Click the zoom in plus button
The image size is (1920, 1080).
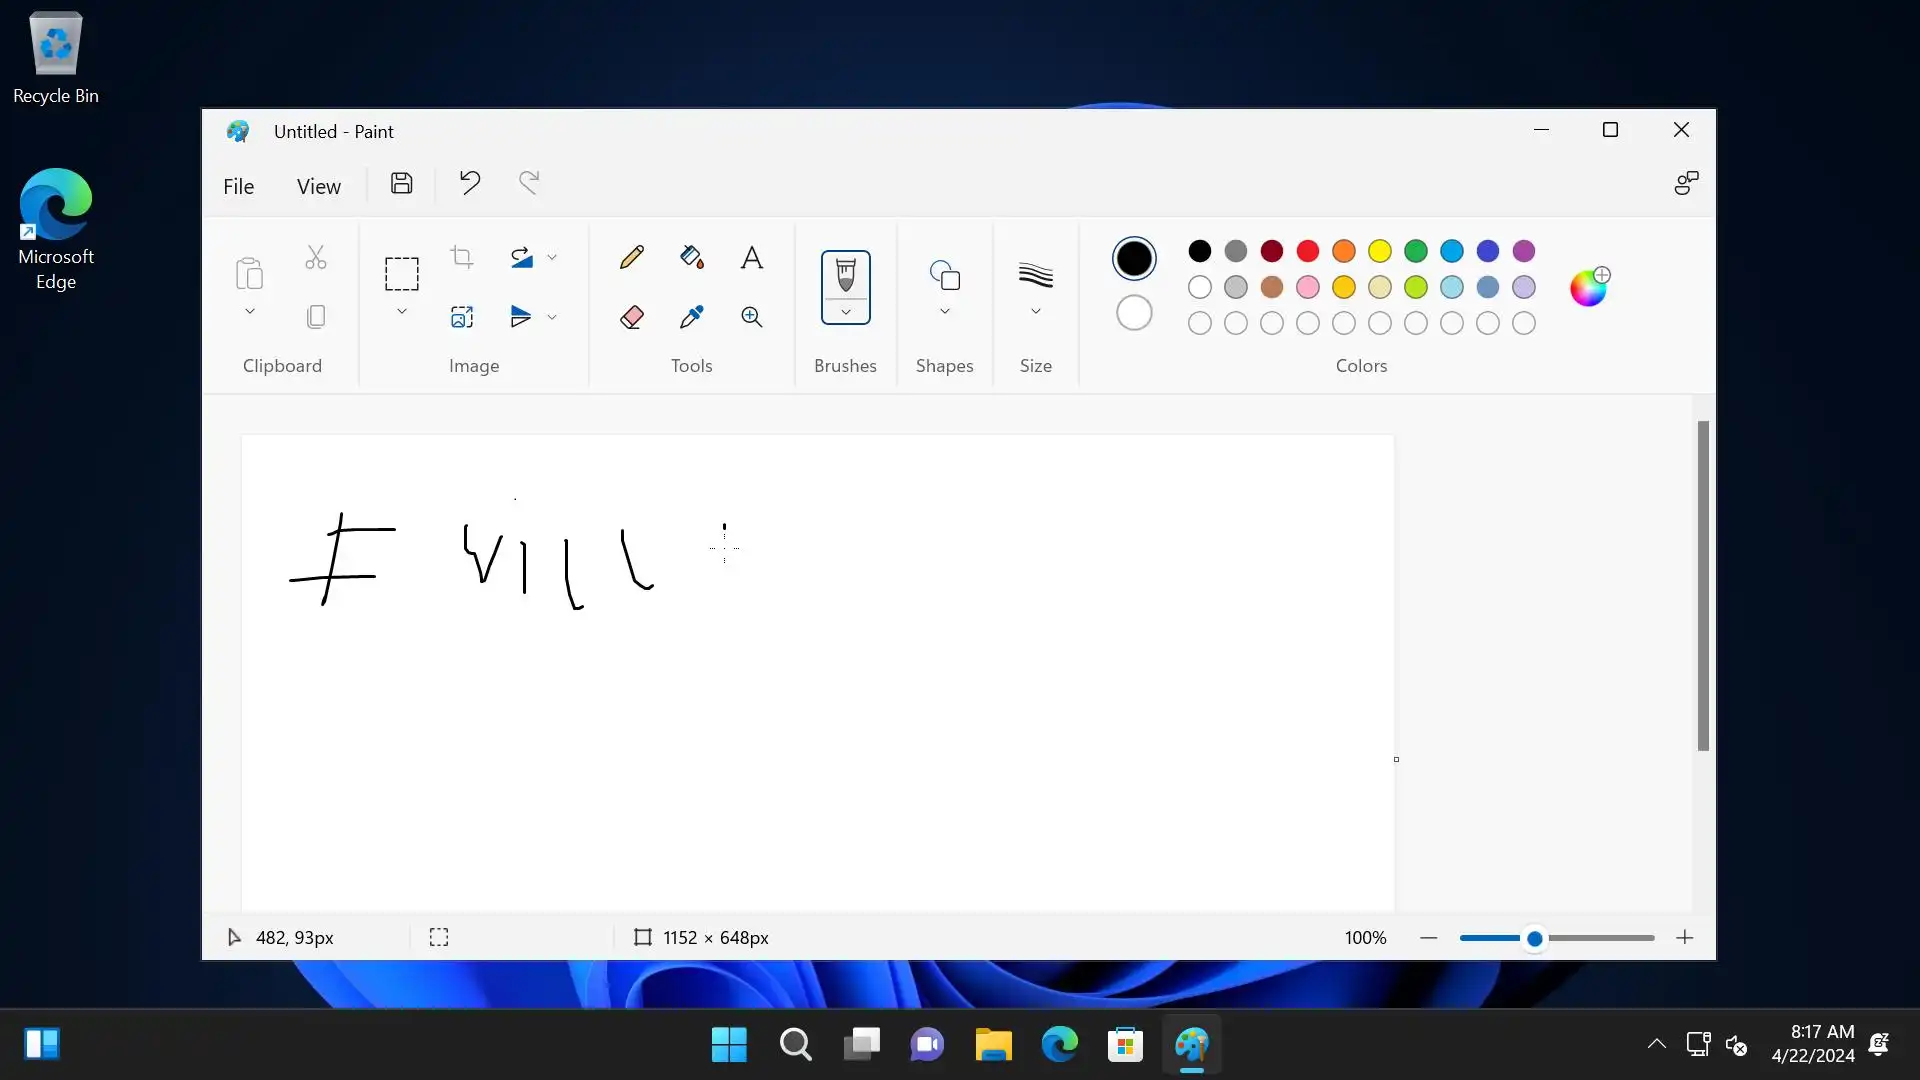(x=1684, y=937)
